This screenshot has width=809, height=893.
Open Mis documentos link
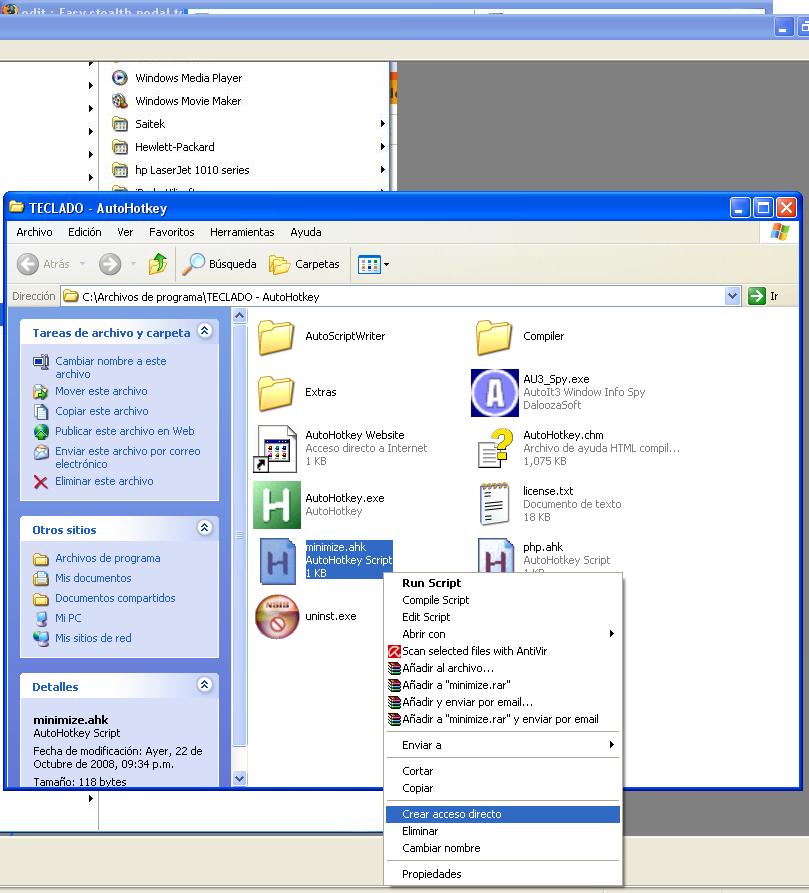click(x=93, y=578)
